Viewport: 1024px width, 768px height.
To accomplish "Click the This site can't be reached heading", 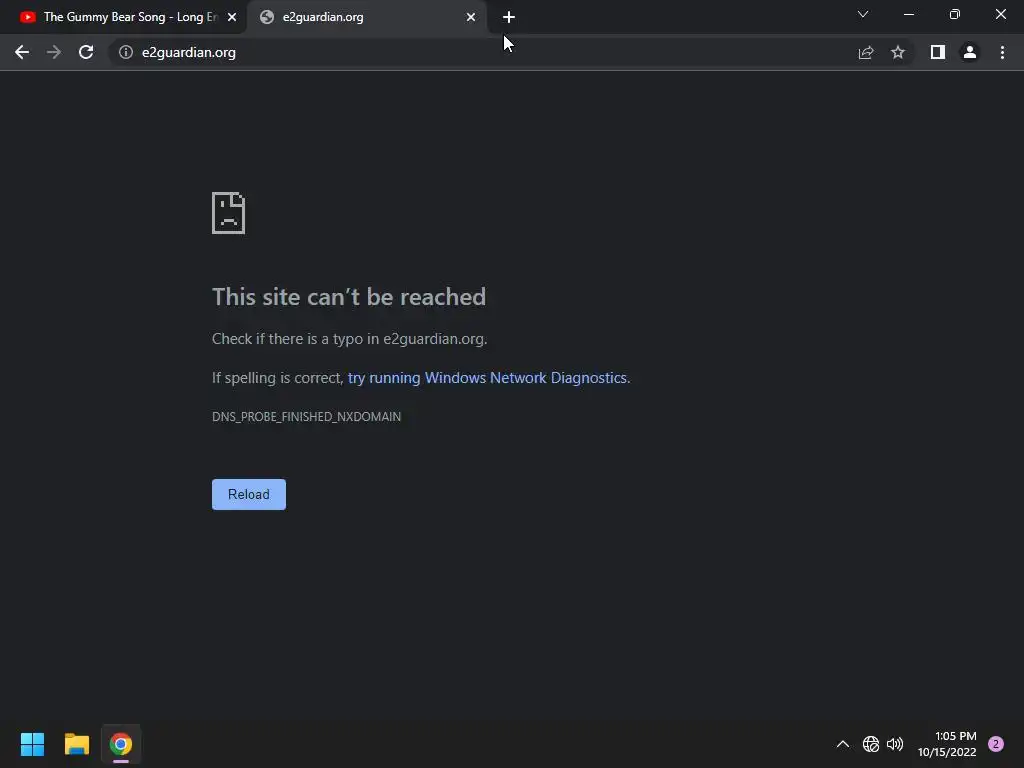I will click(349, 297).
